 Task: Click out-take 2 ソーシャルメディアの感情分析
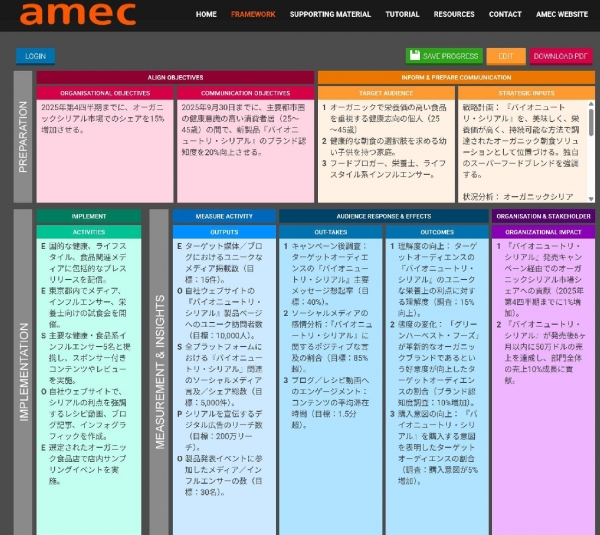327,341
